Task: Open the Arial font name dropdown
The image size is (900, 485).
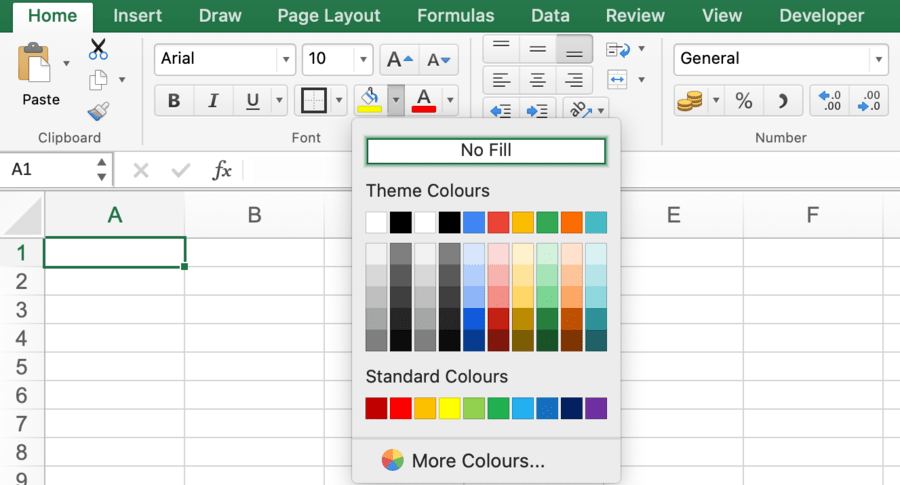Action: tap(287, 59)
